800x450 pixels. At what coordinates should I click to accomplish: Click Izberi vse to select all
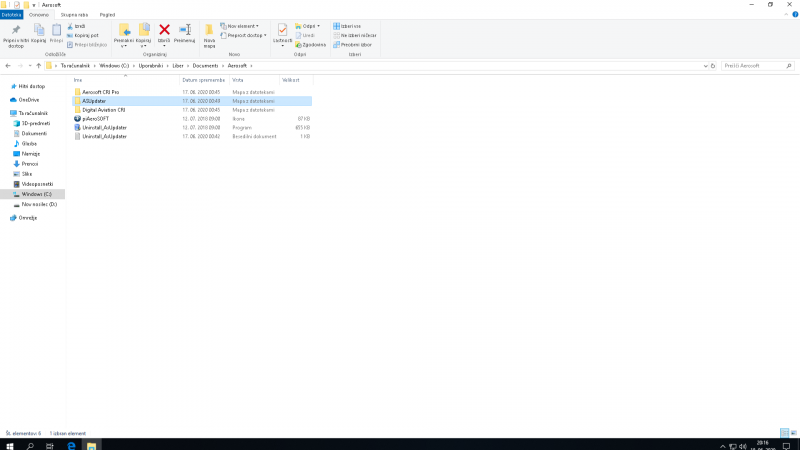[347, 26]
